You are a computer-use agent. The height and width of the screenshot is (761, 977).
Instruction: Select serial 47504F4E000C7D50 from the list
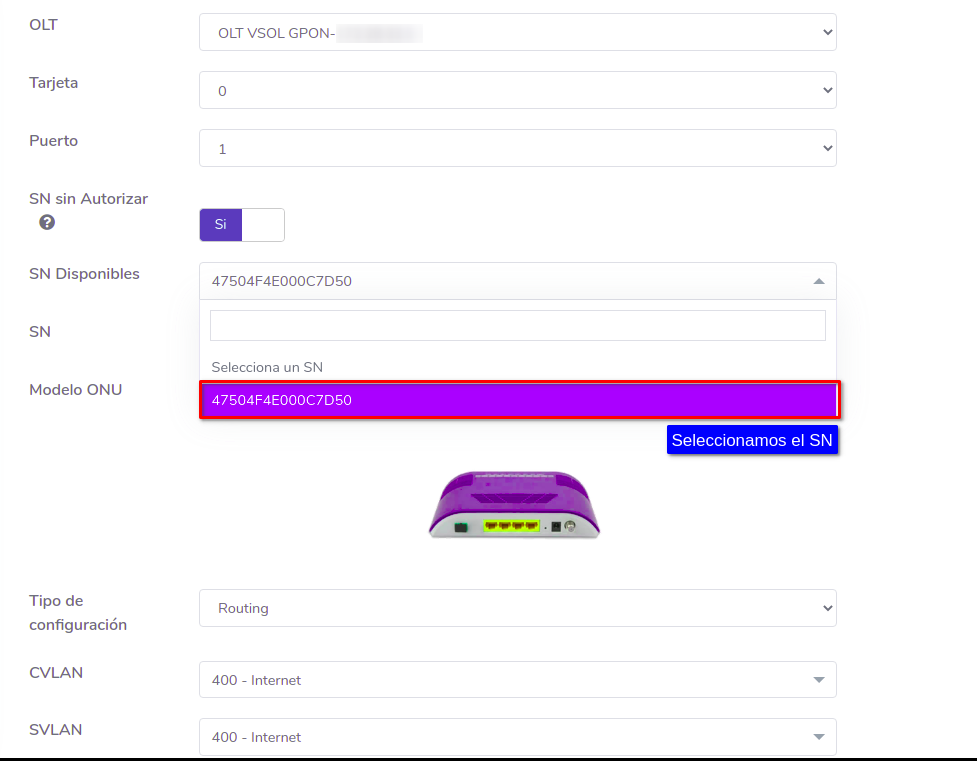(x=518, y=400)
